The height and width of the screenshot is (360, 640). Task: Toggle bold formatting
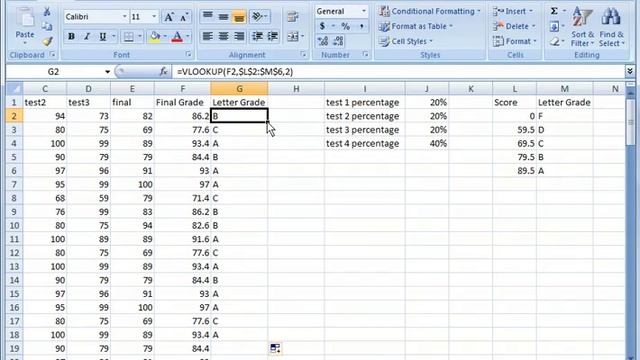click(71, 36)
